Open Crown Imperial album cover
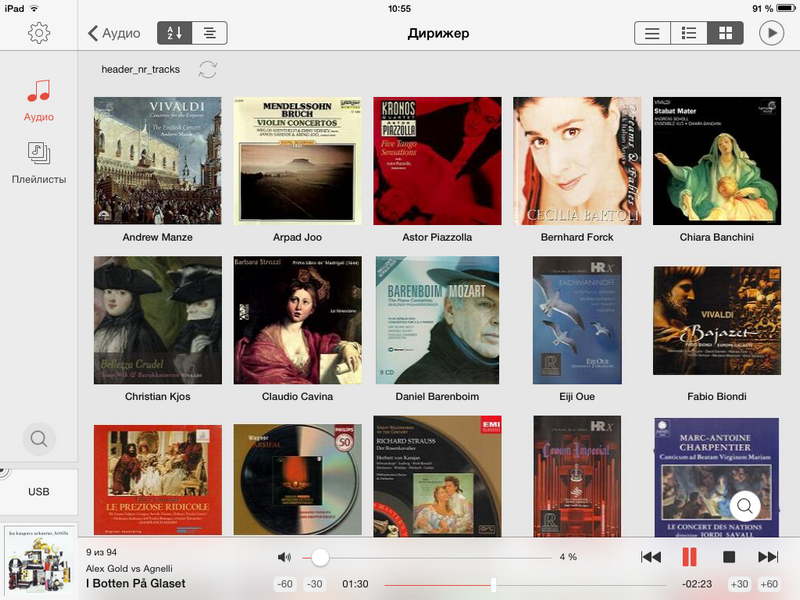 click(577, 476)
